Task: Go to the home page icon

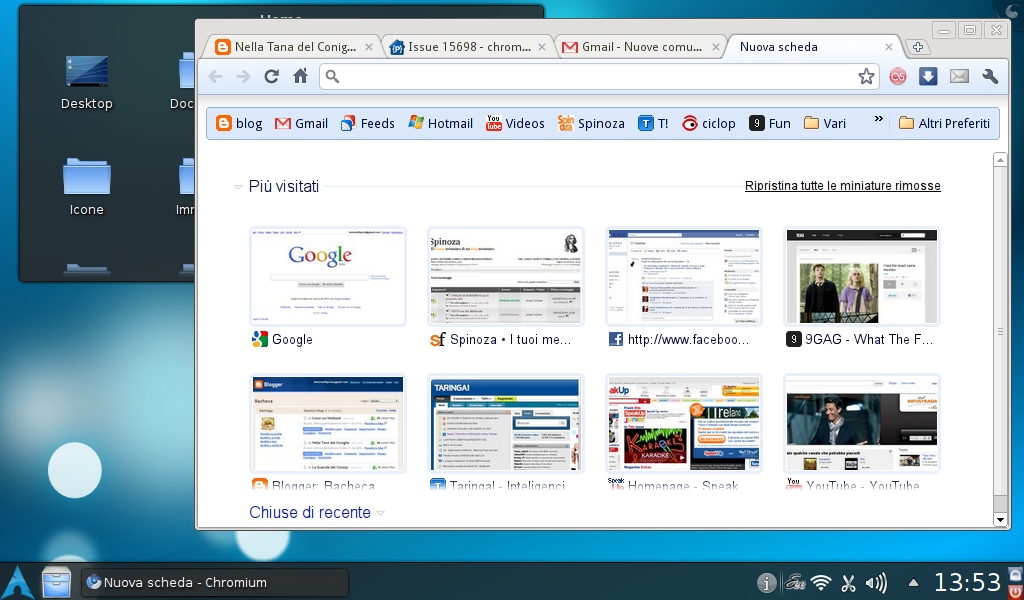Action: tap(300, 76)
